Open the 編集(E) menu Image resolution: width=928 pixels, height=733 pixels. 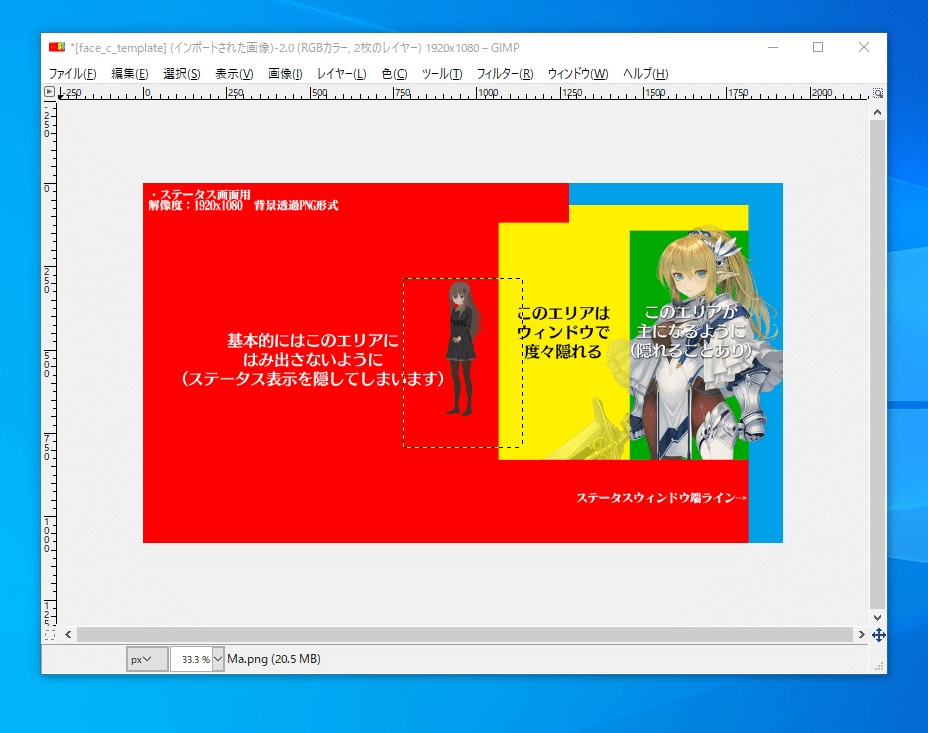click(130, 74)
